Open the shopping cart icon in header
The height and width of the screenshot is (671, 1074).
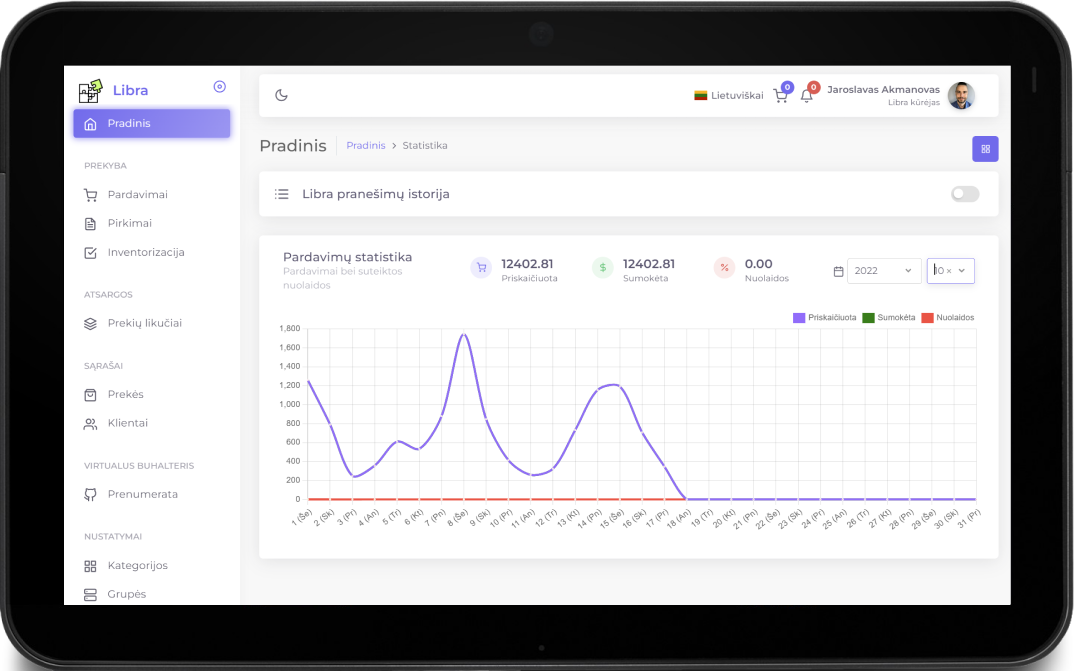click(x=780, y=96)
